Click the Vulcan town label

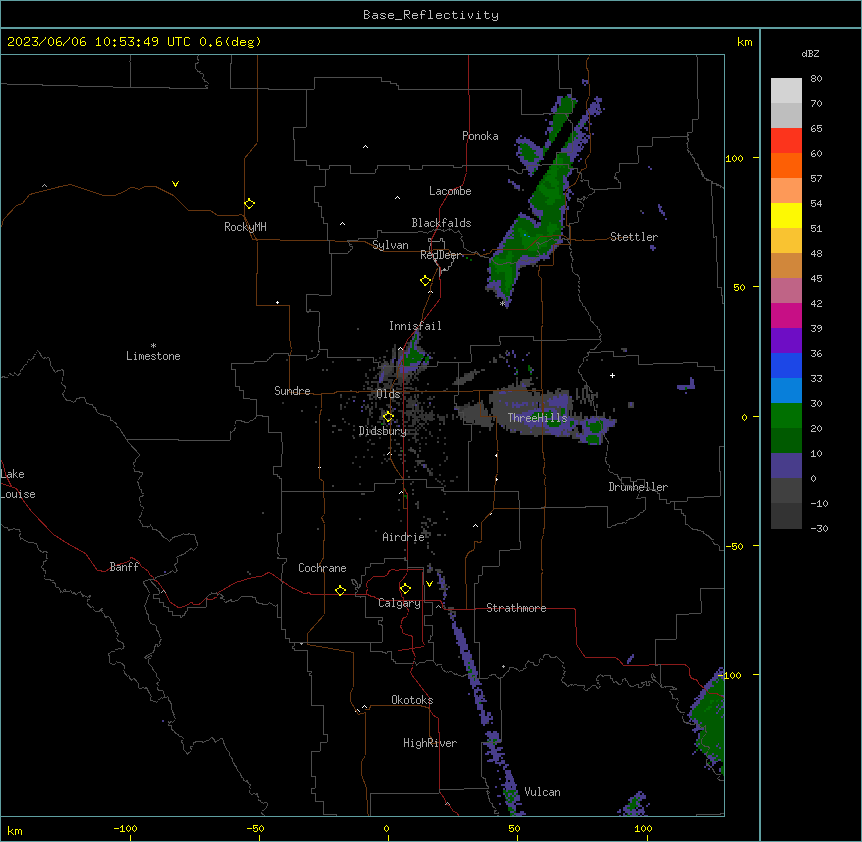click(543, 792)
